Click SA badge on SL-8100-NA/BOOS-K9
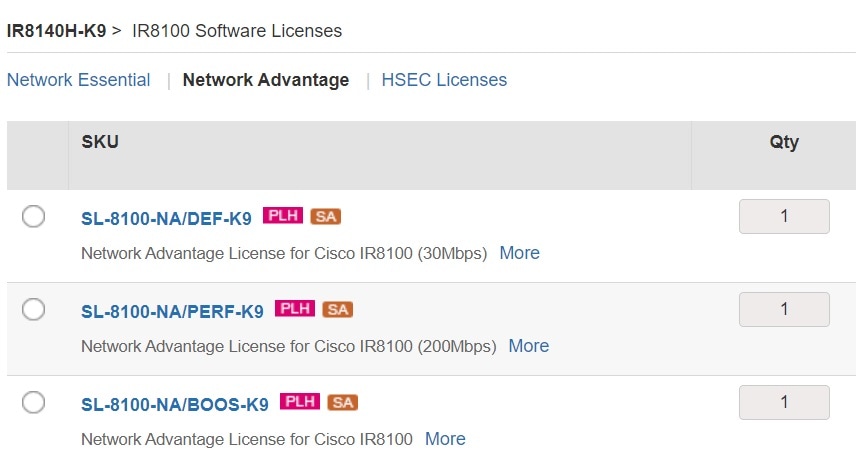The height and width of the screenshot is (465, 856). coord(343,403)
